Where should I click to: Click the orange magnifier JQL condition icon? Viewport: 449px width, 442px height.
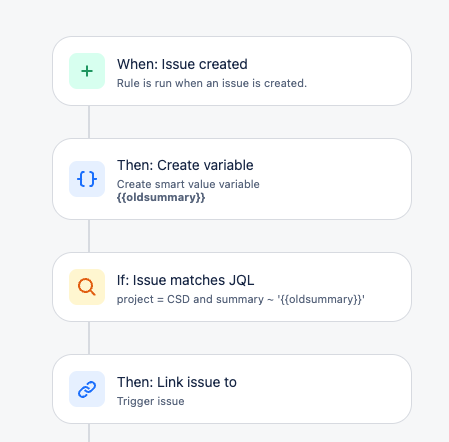click(87, 287)
